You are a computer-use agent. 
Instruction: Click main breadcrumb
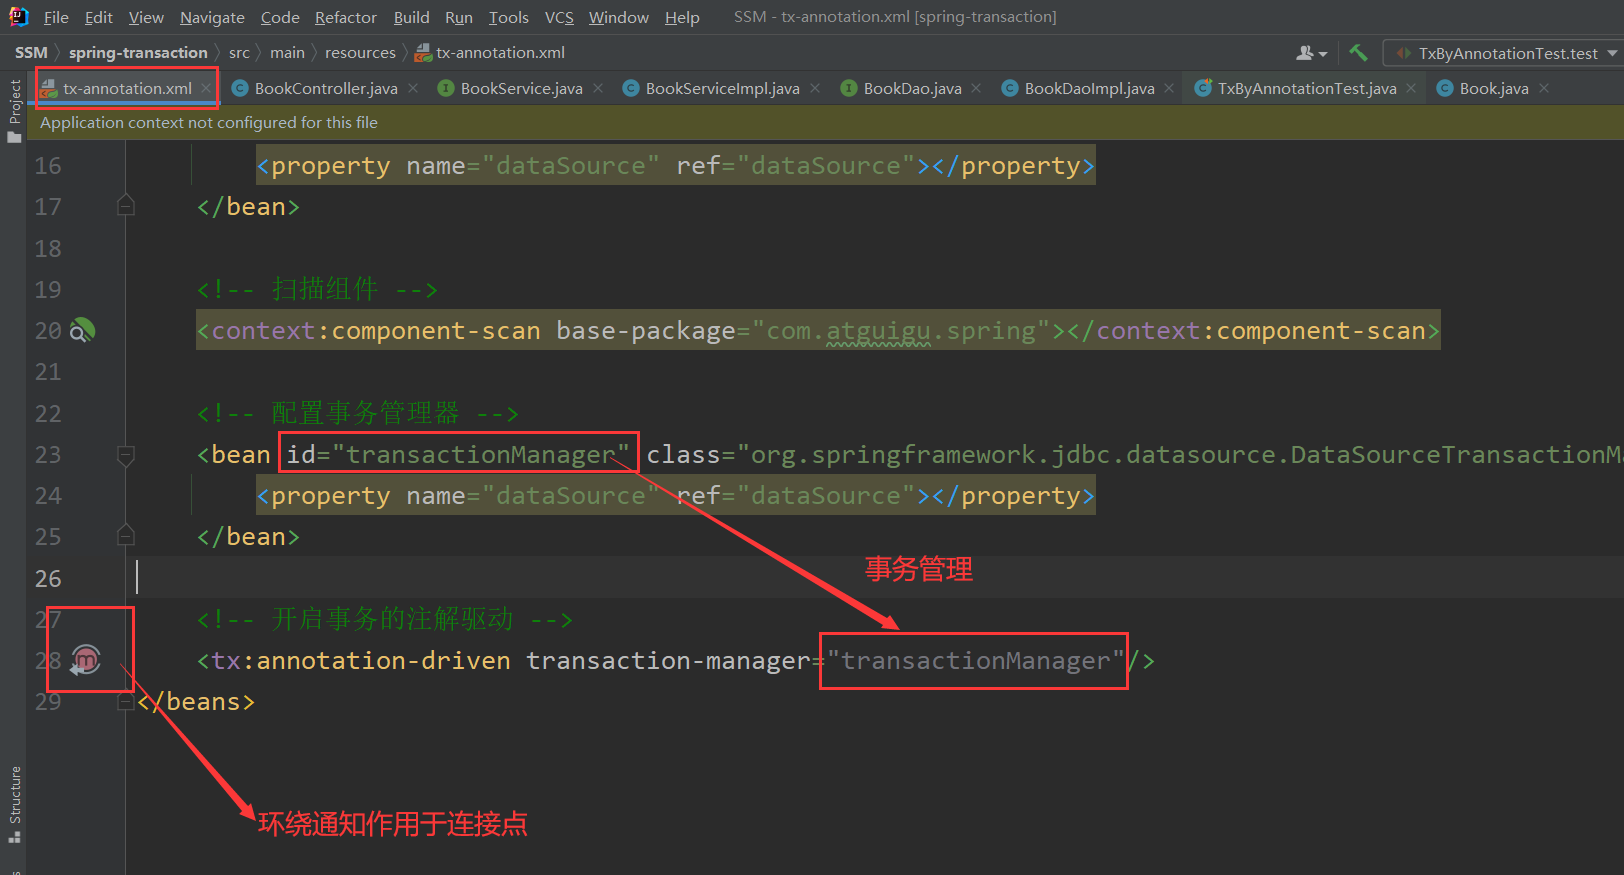point(287,53)
